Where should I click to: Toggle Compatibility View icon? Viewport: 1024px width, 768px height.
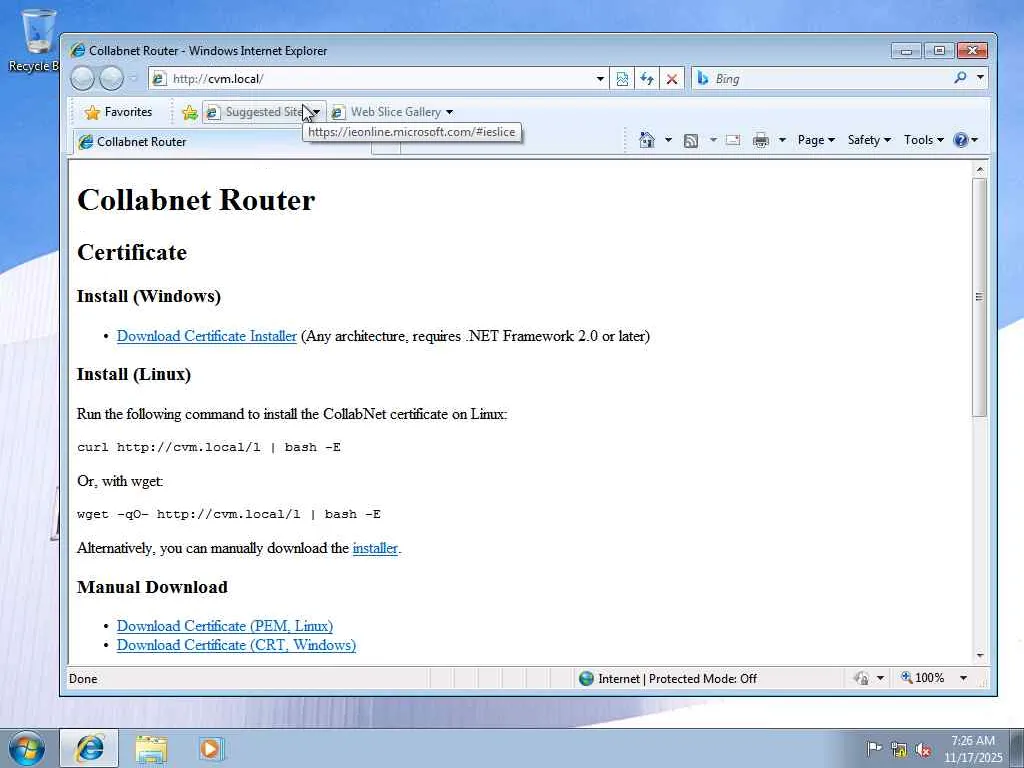[x=622, y=78]
